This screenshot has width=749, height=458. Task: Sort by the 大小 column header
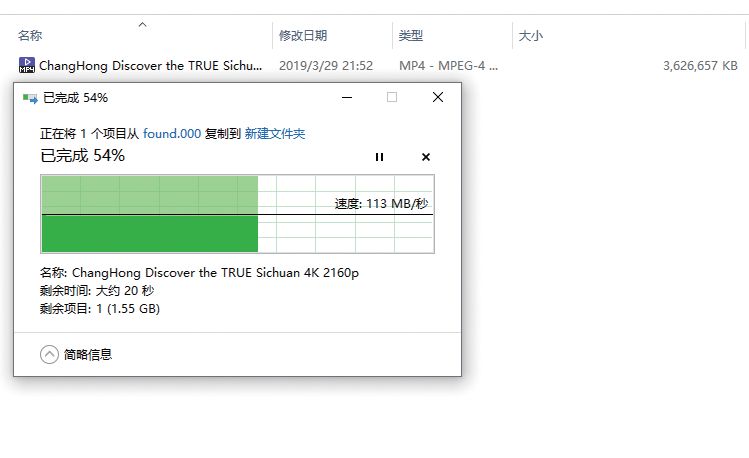pyautogui.click(x=530, y=35)
